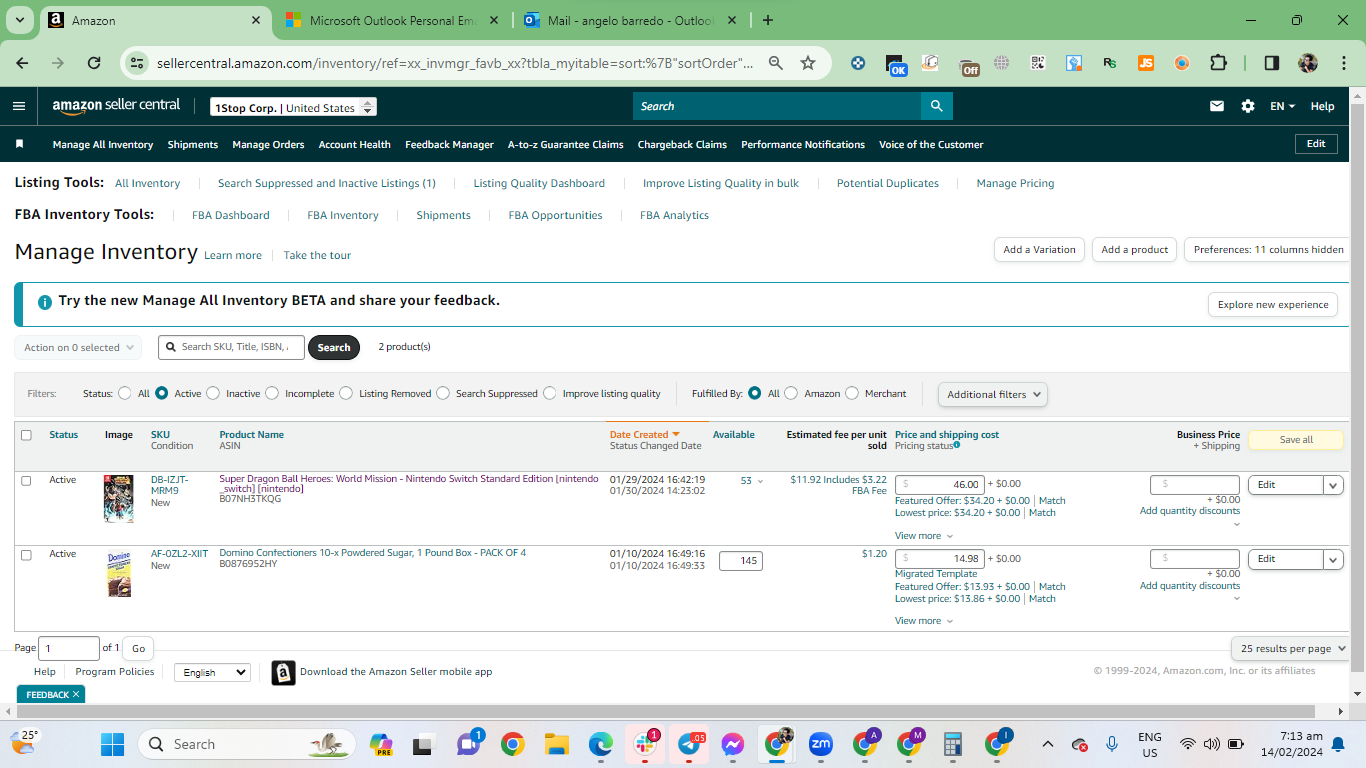Click the Add a product button
This screenshot has height=768, width=1366.
click(x=1135, y=250)
